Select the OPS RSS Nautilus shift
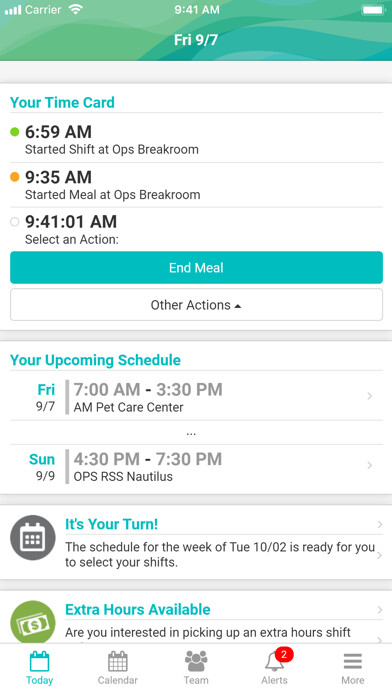Image resolution: width=392 pixels, height=696 pixels. coord(196,466)
